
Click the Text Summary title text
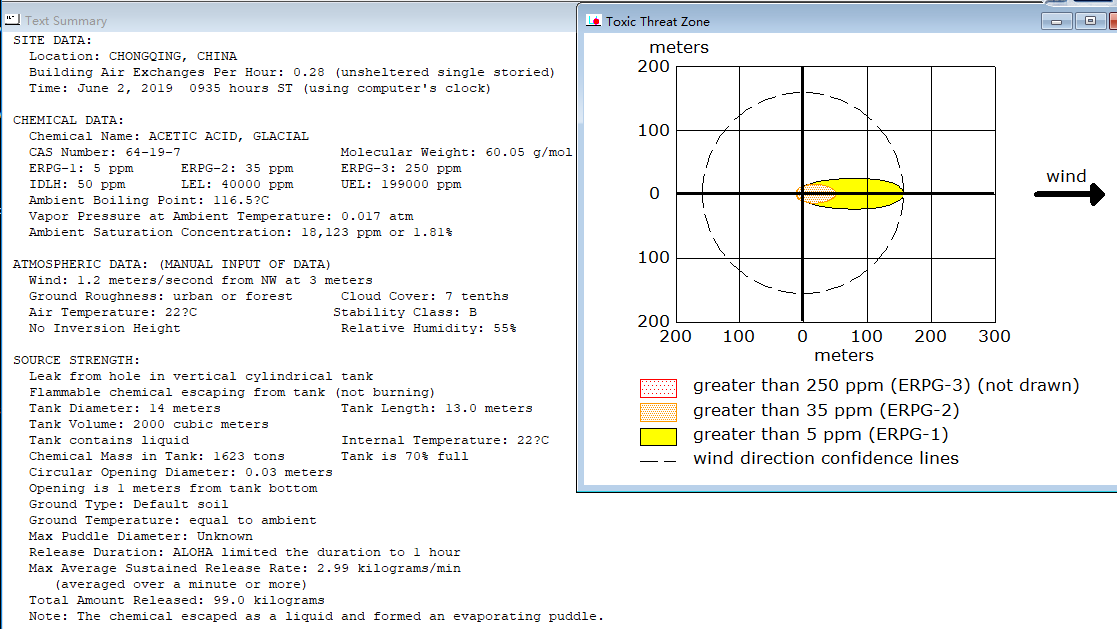point(66,21)
